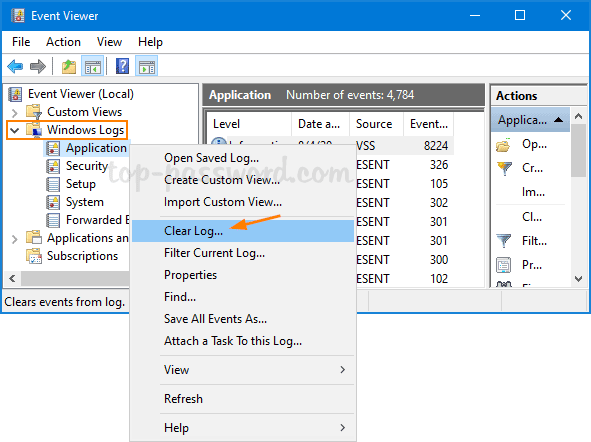591x442 pixels.
Task: Click the Filter Current Log funnel icon in Actions
Action: (504, 240)
